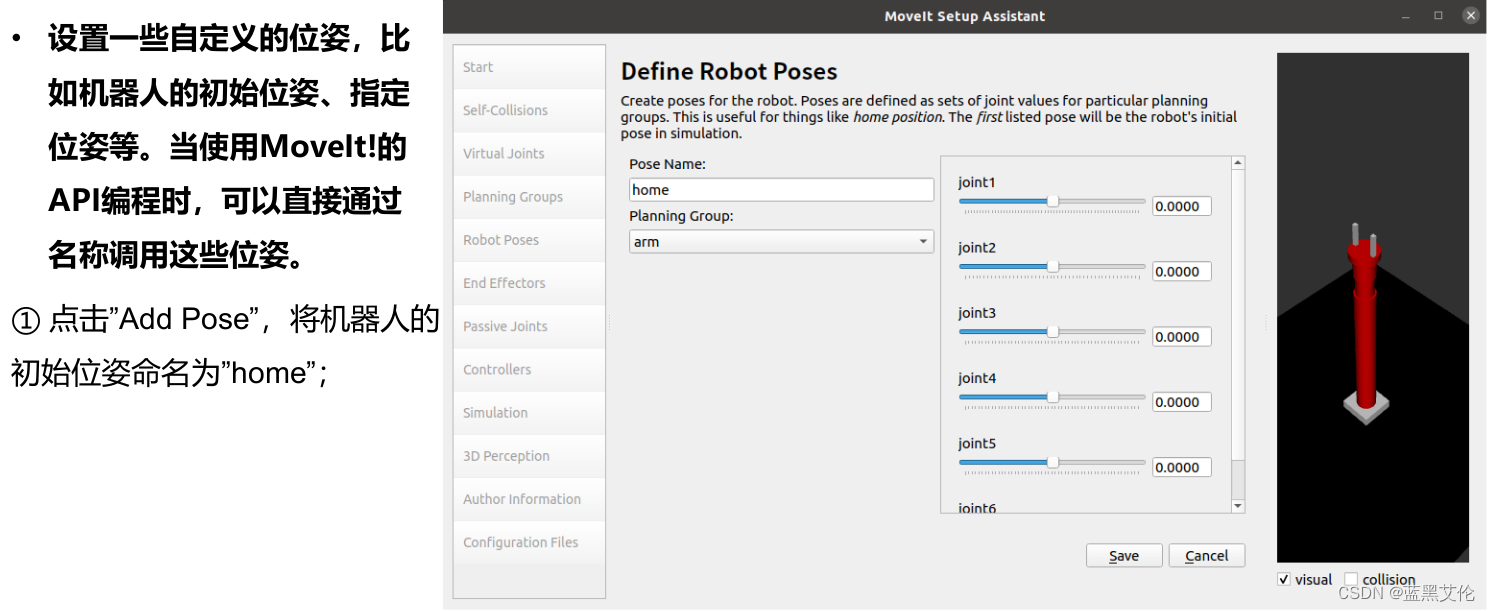The image size is (1490, 611).
Task: Toggle the visual checkbox
Action: tap(1284, 579)
